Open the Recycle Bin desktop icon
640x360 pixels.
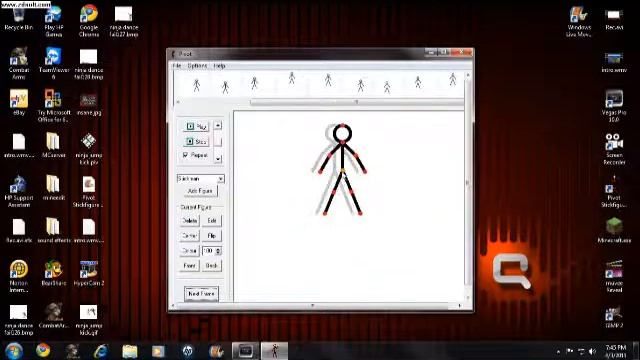coord(19,19)
